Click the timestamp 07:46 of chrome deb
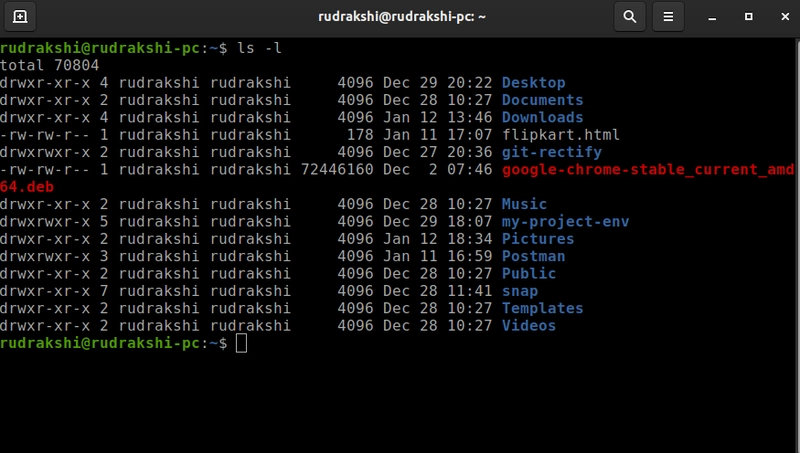Image resolution: width=800 pixels, height=453 pixels. (469, 169)
